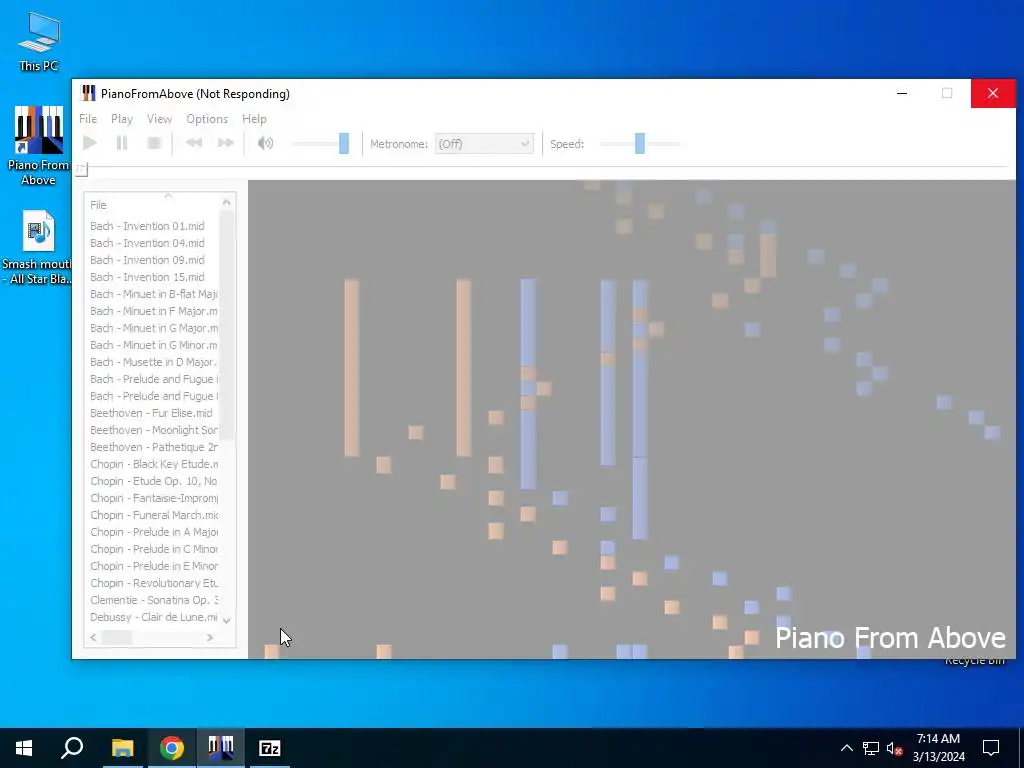Select Chopin - Etude Op. 10

click(154, 481)
